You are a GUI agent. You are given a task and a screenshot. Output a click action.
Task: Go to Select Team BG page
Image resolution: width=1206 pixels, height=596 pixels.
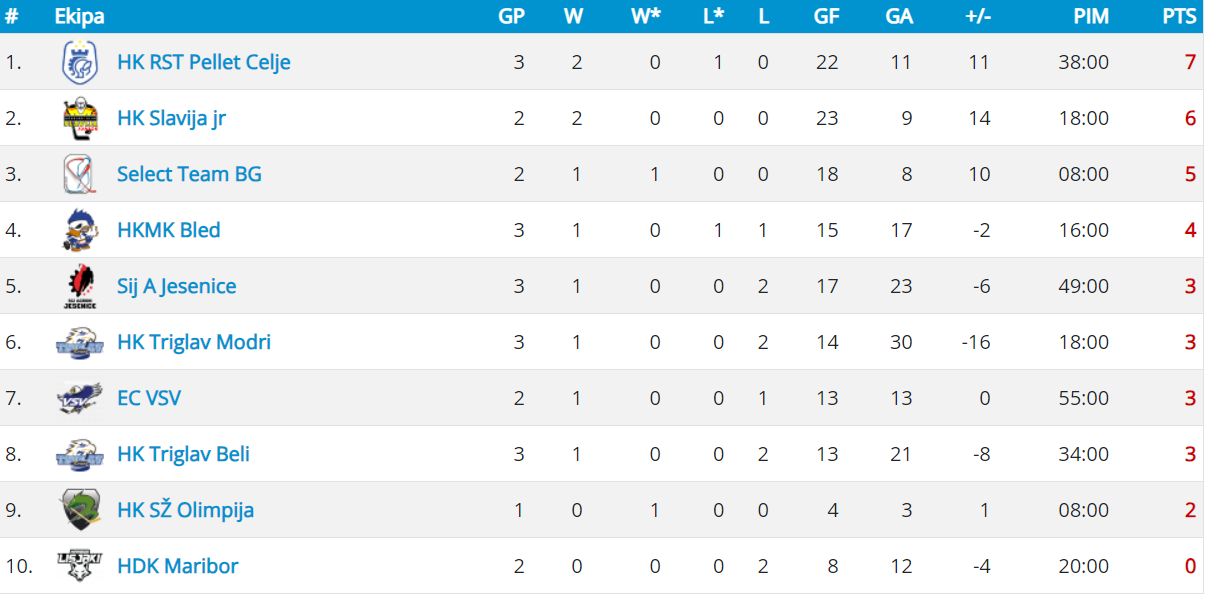189,174
